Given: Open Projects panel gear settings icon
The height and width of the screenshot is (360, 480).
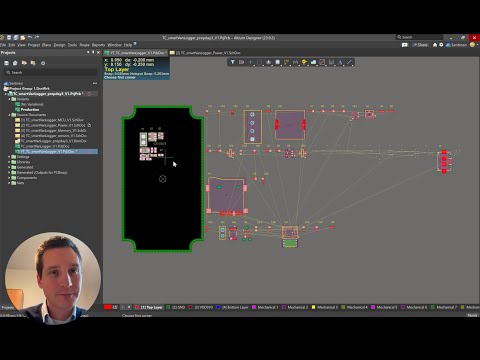Looking at the screenshot, I should [43, 63].
